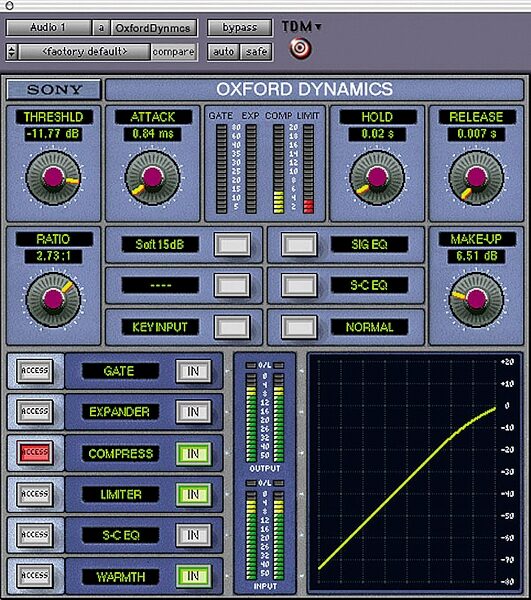Click the input O/L overload indicator
Viewport: 531px width, 600px height.
[265, 483]
